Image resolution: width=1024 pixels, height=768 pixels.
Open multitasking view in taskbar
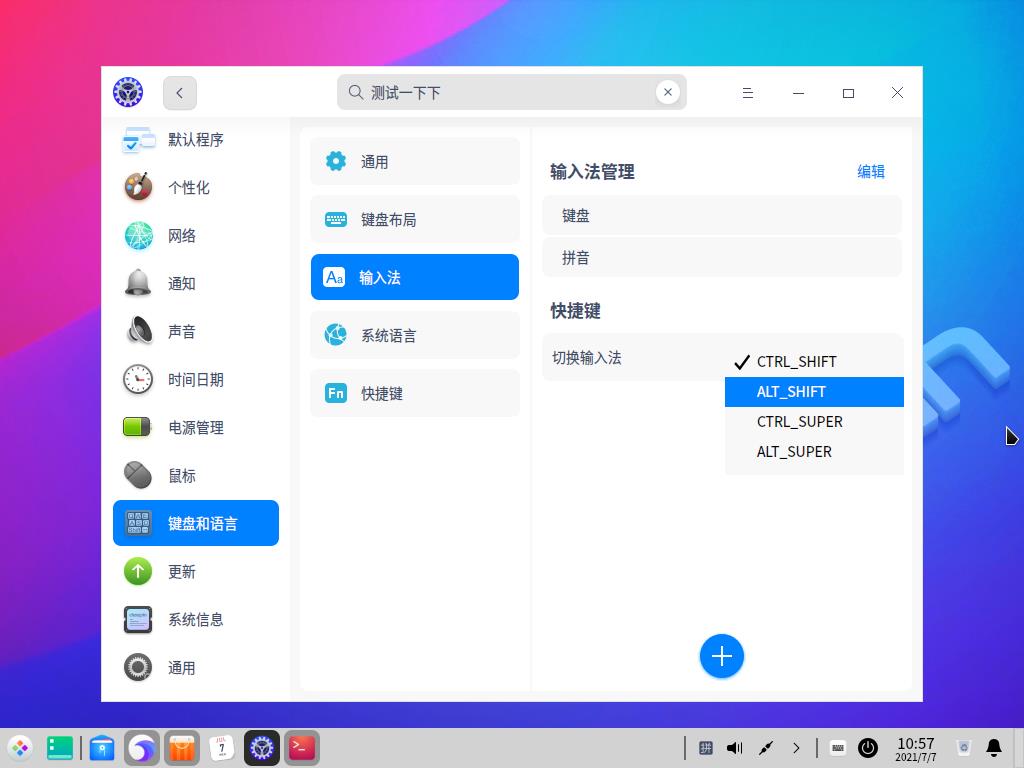[x=60, y=748]
